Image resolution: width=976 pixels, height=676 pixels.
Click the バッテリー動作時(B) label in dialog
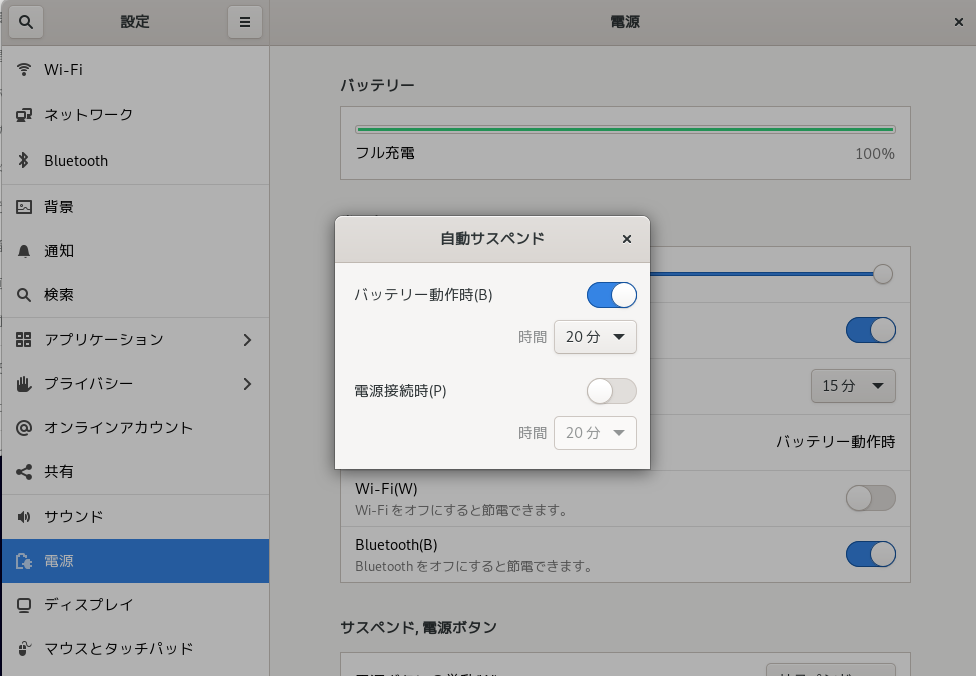pyautogui.click(x=423, y=295)
